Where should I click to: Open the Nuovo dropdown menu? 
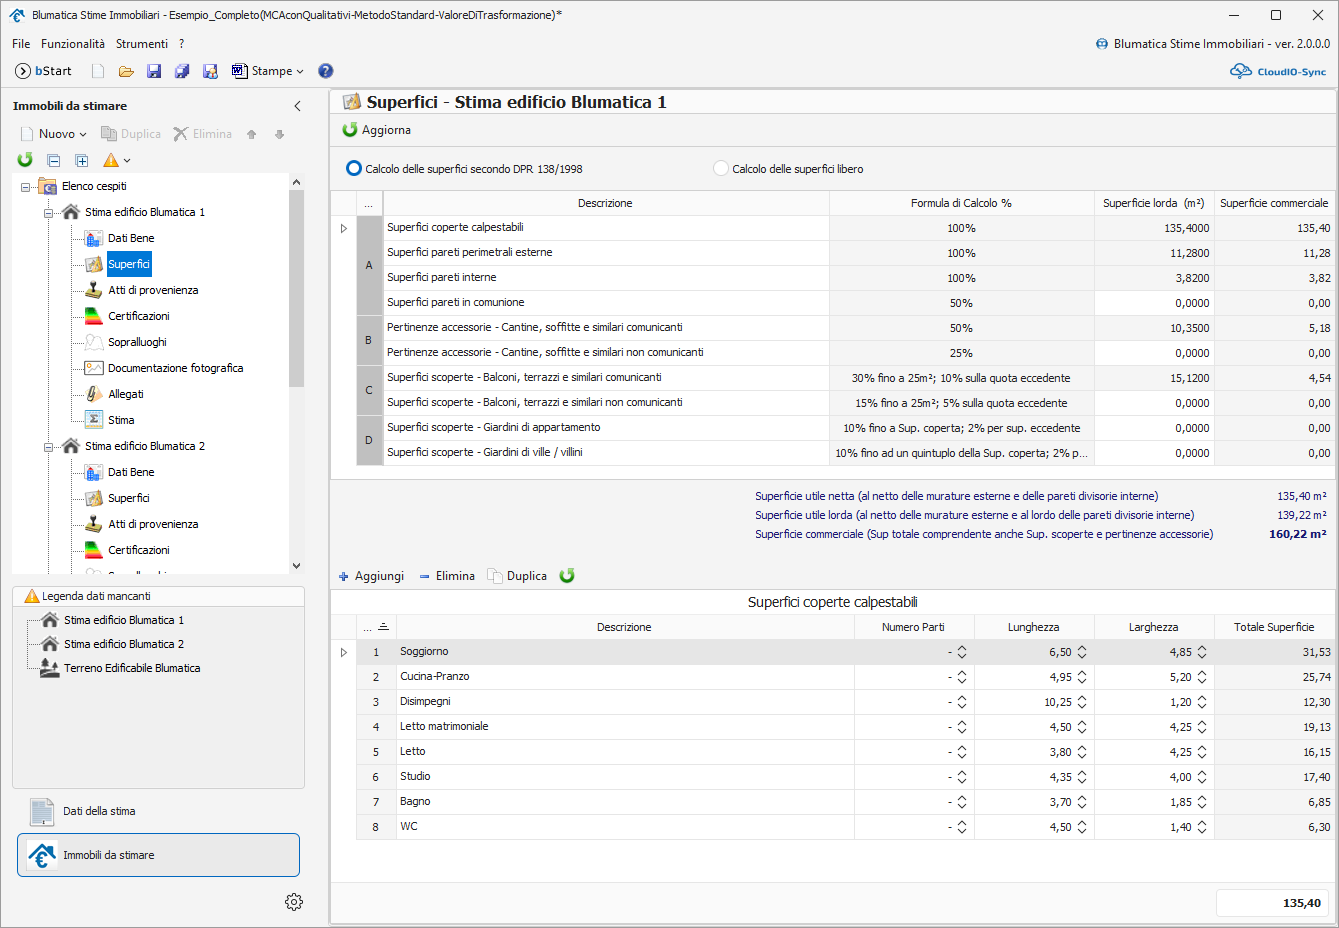55,134
